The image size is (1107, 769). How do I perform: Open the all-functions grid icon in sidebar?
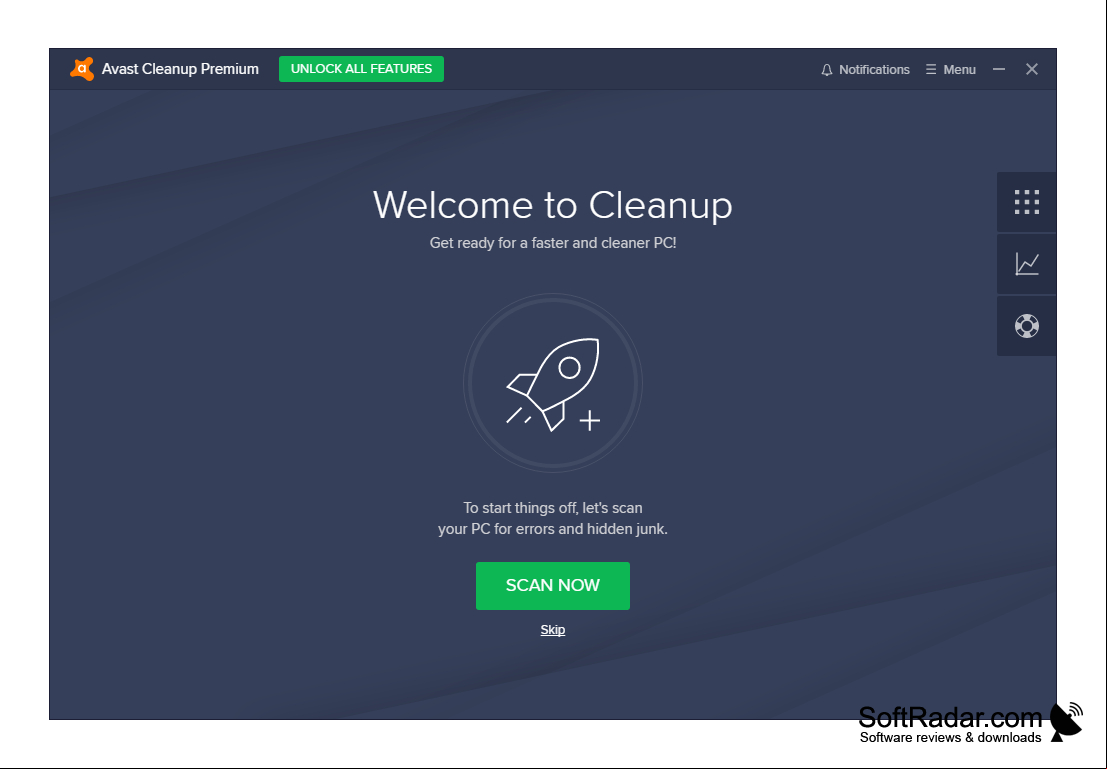point(1027,202)
